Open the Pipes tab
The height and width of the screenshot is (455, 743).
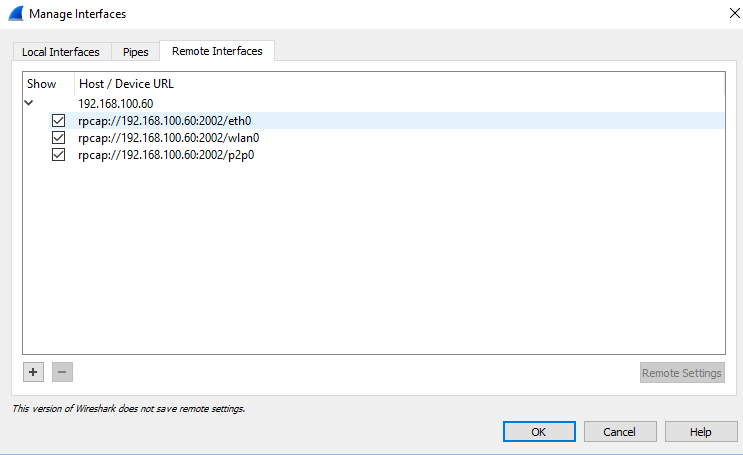[135, 52]
